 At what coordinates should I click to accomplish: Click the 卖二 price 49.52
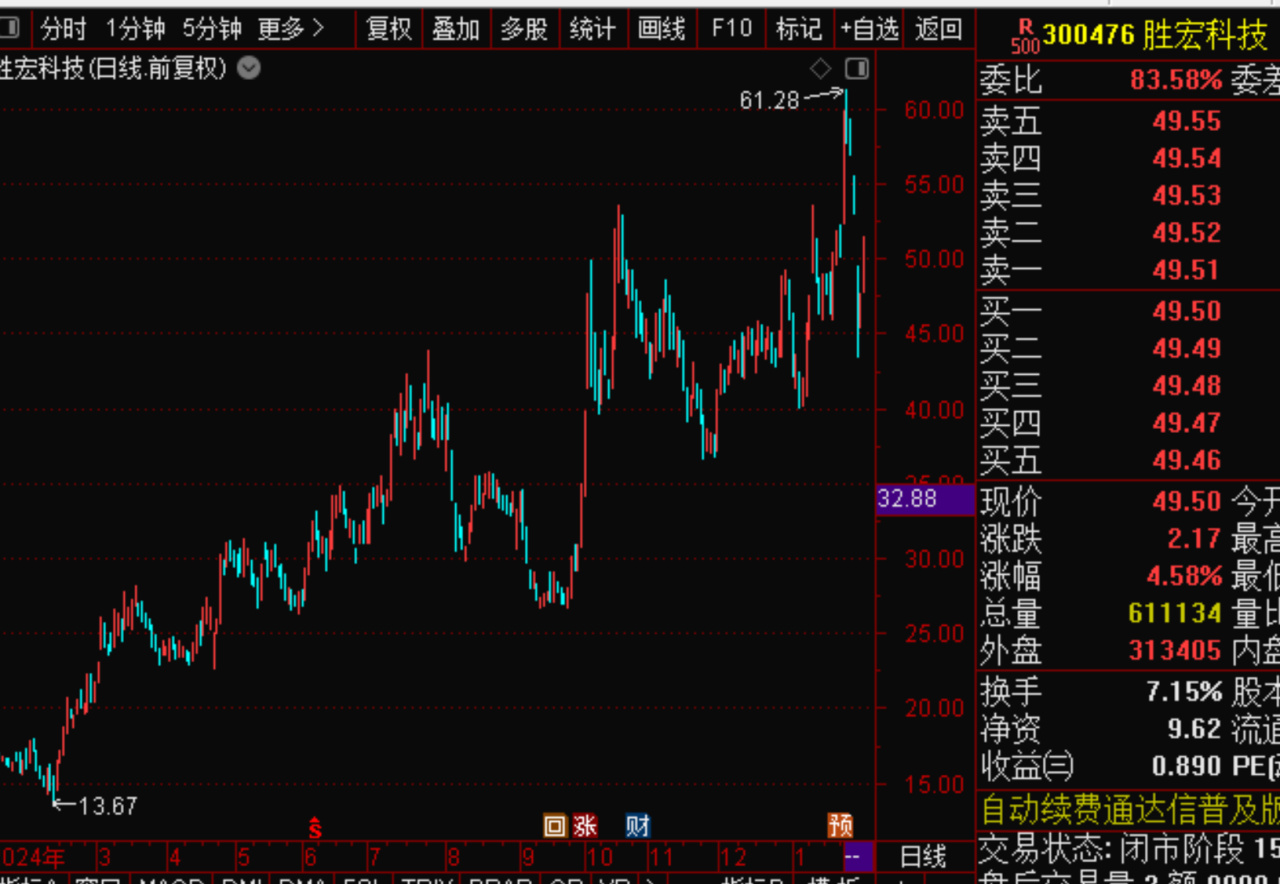coord(1186,232)
